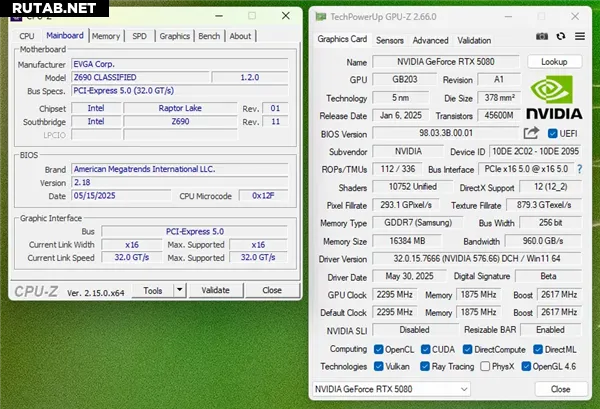Viewport: 600px width, 409px height.
Task: Switch to the Graphics tab in CPU-Z
Action: [175, 36]
